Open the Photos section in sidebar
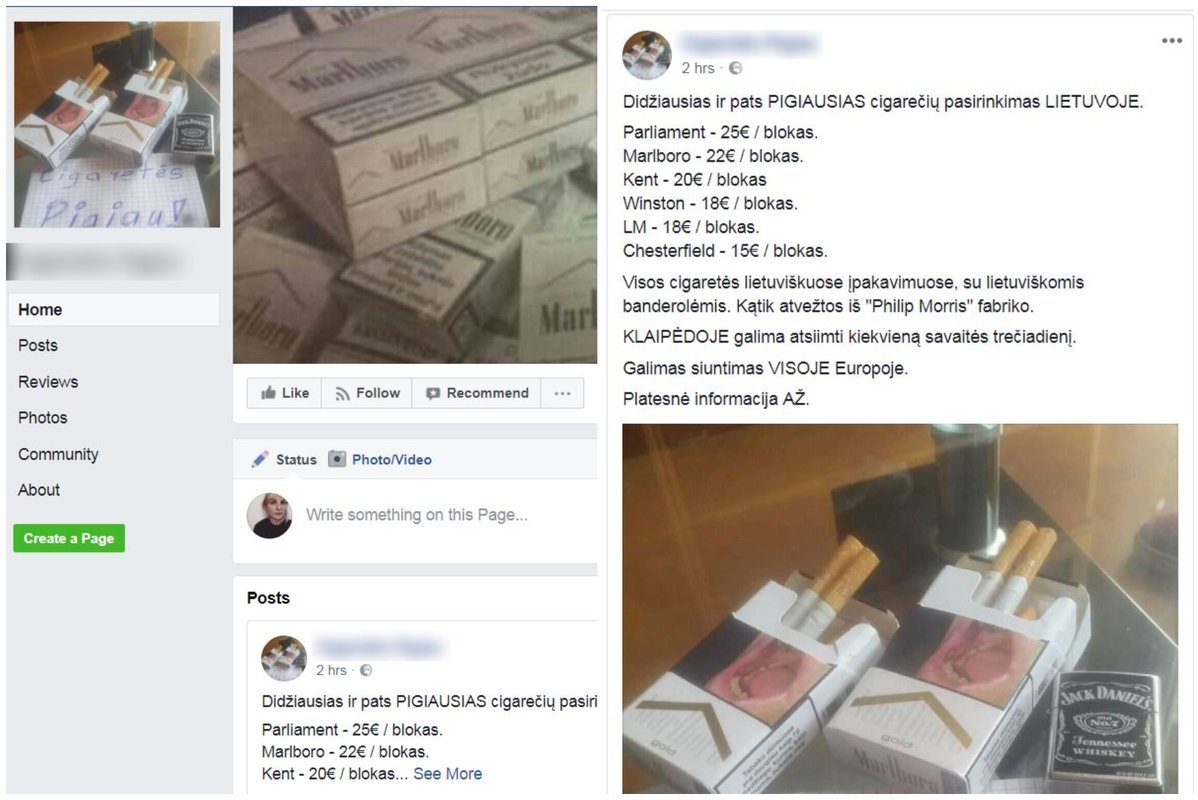Viewport: 1198px width, 800px height. coord(43,417)
